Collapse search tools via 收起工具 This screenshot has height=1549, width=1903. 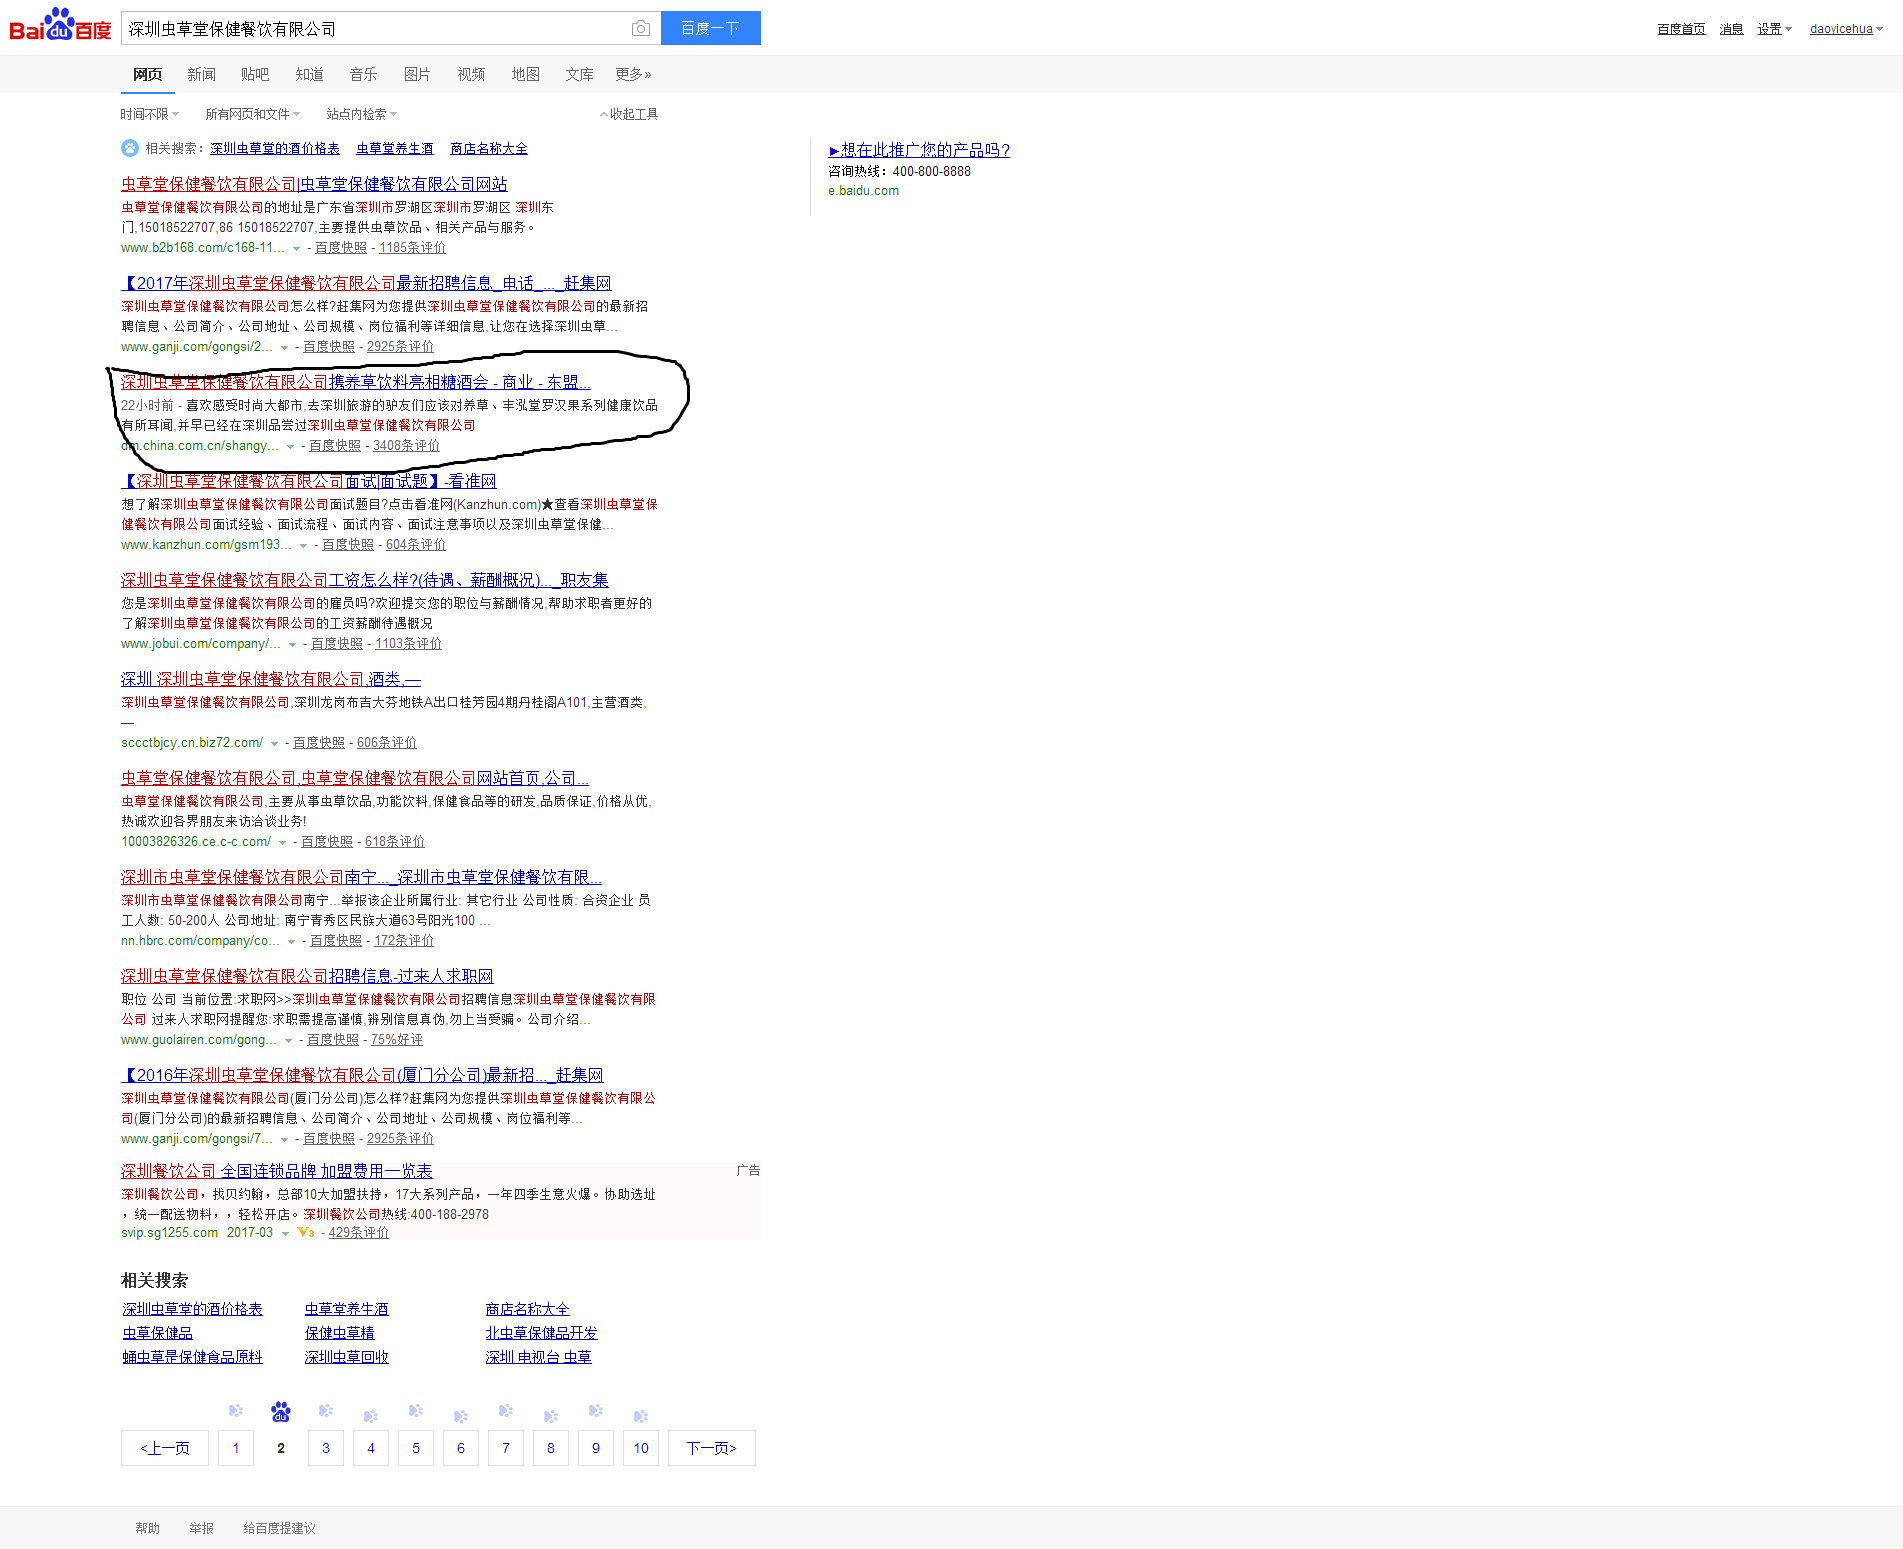click(x=629, y=114)
